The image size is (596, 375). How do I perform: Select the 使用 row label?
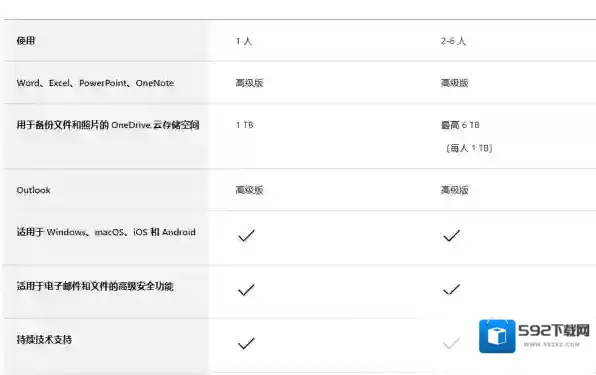coord(26,41)
